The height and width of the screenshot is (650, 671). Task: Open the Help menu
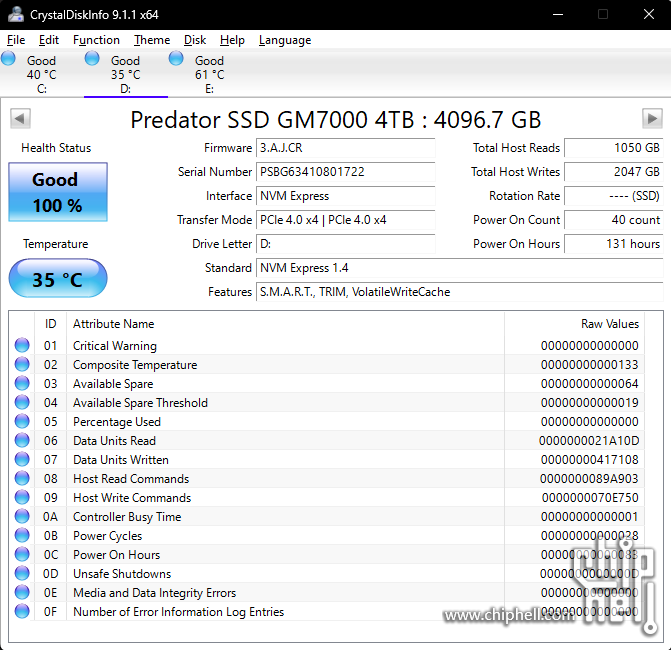pyautogui.click(x=232, y=40)
